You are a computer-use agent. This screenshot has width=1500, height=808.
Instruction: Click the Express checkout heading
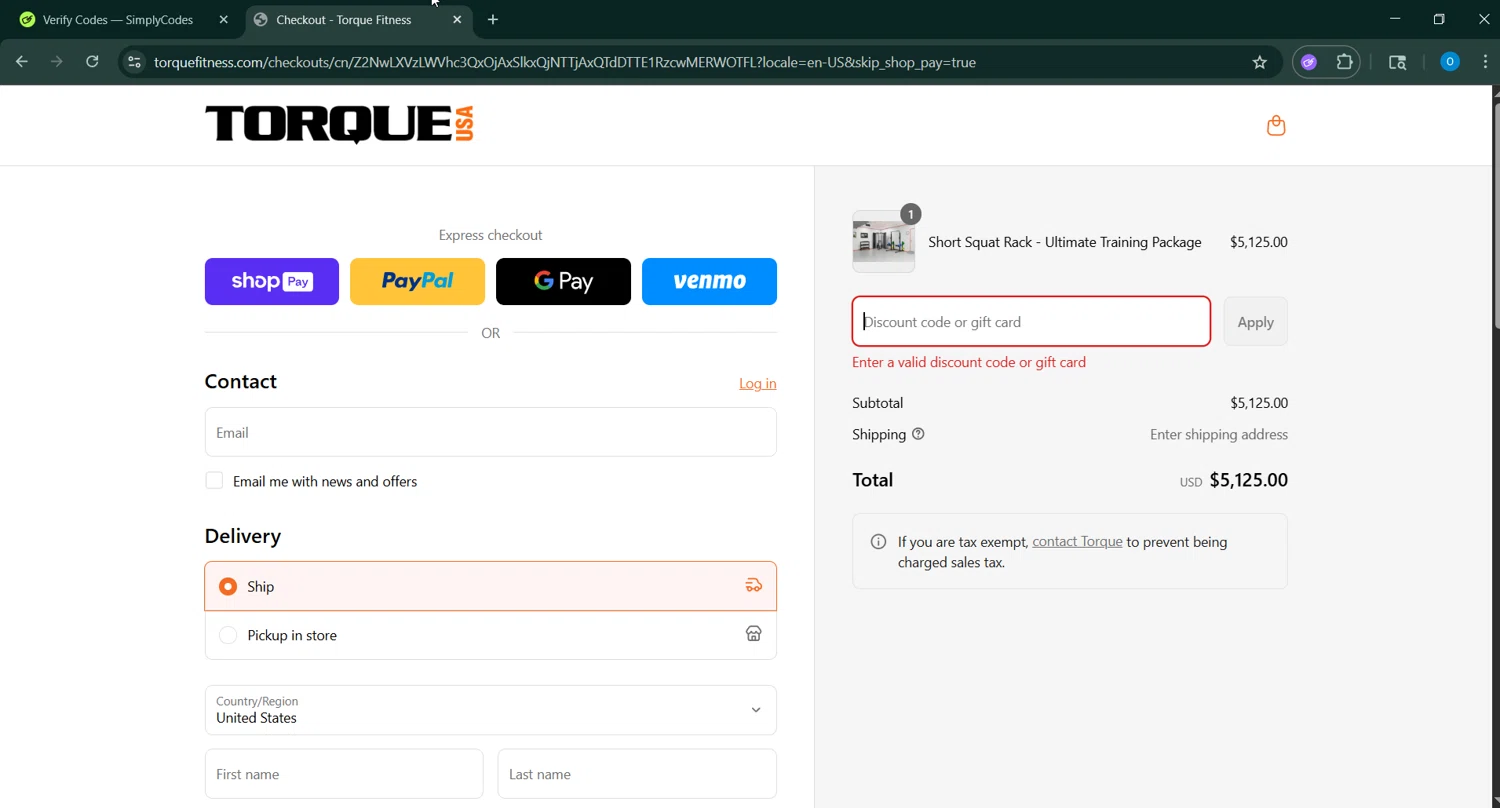pos(490,235)
